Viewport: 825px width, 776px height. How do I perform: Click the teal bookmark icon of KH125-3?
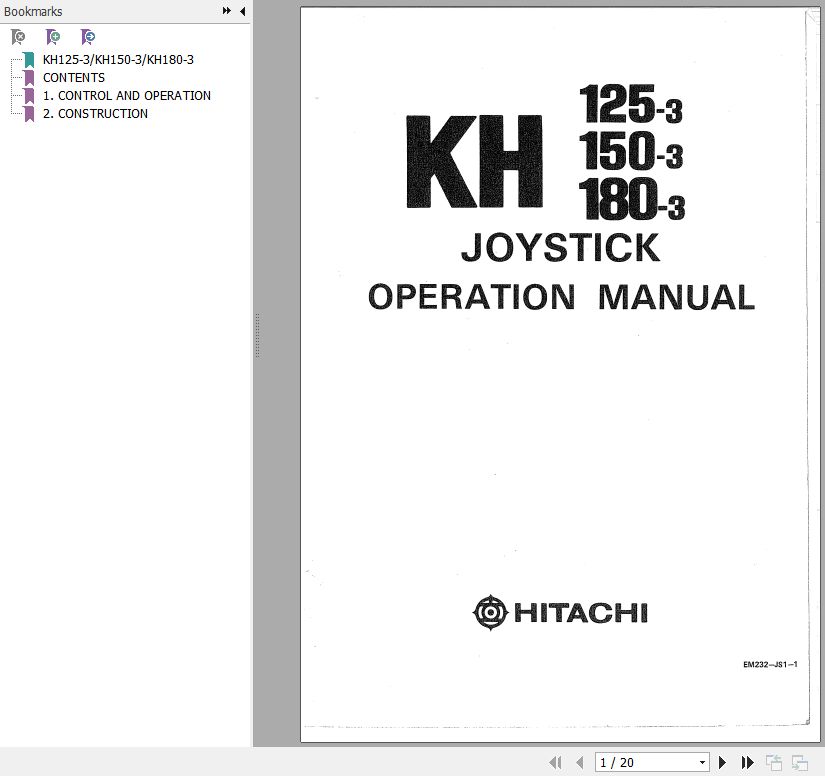click(29, 60)
